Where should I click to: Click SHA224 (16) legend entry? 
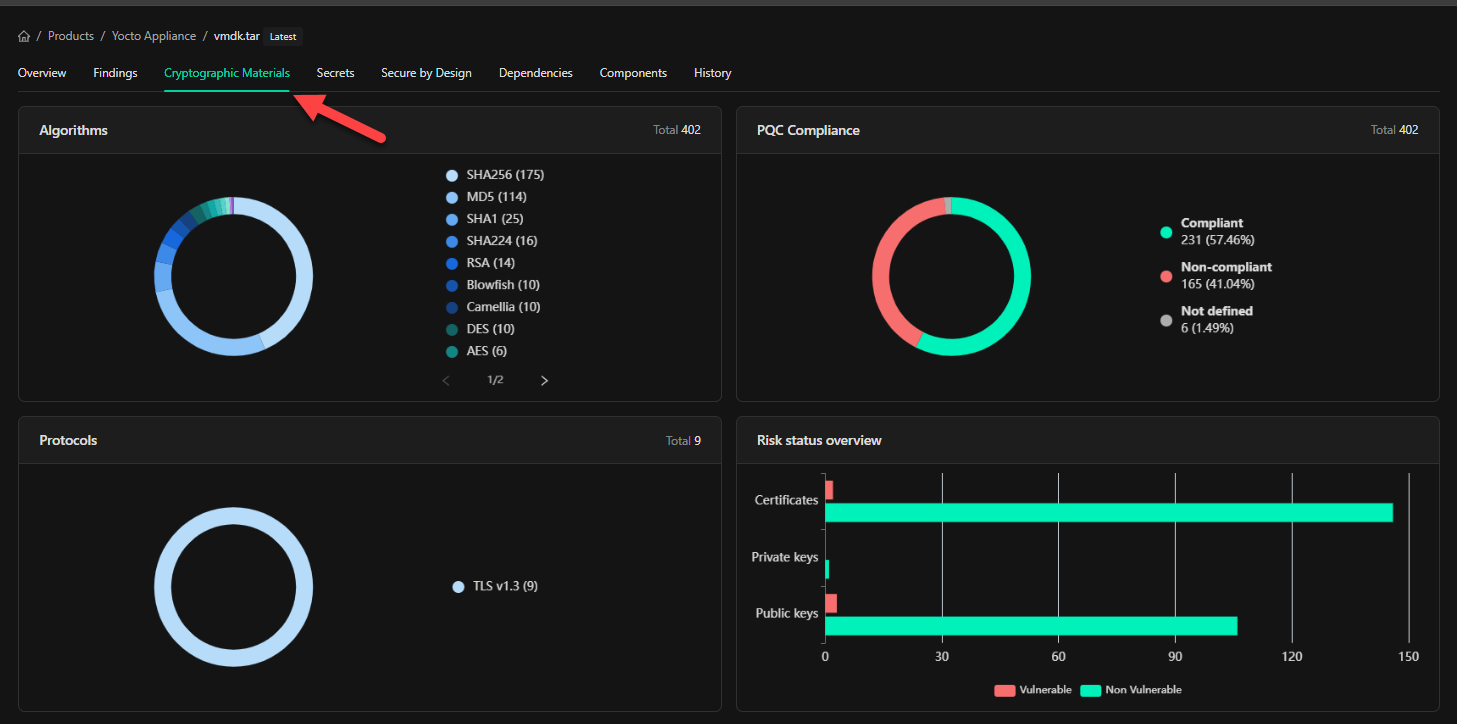click(x=492, y=241)
